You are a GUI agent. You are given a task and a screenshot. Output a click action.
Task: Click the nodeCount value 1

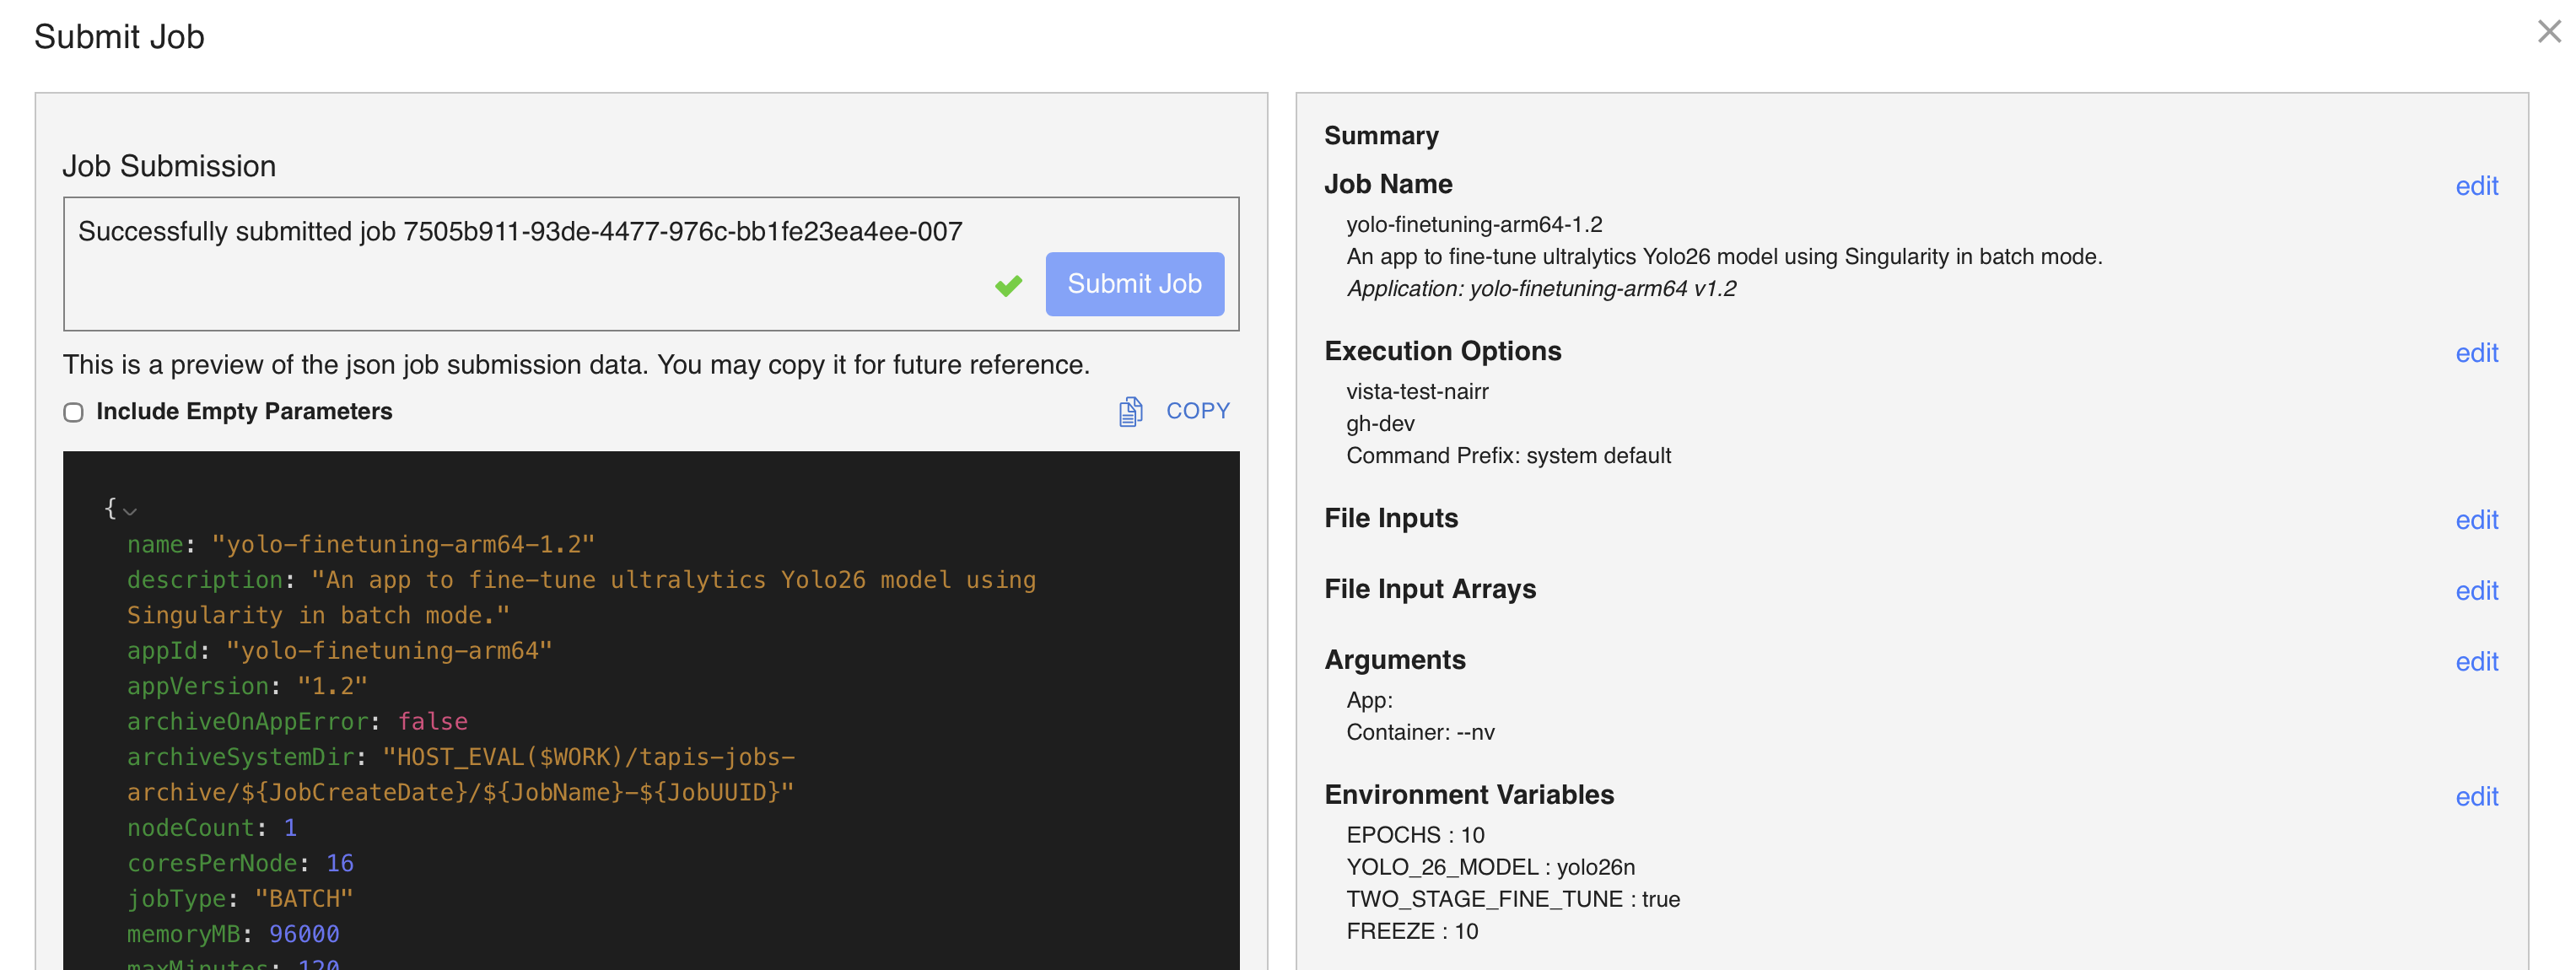pyautogui.click(x=290, y=828)
